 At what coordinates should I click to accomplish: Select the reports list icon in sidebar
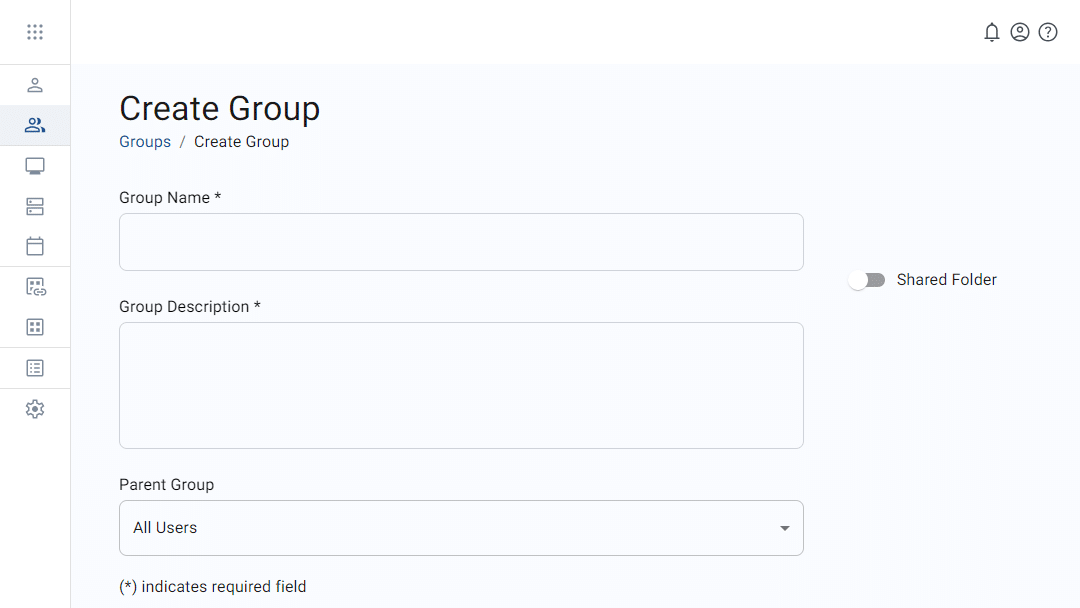click(x=35, y=367)
